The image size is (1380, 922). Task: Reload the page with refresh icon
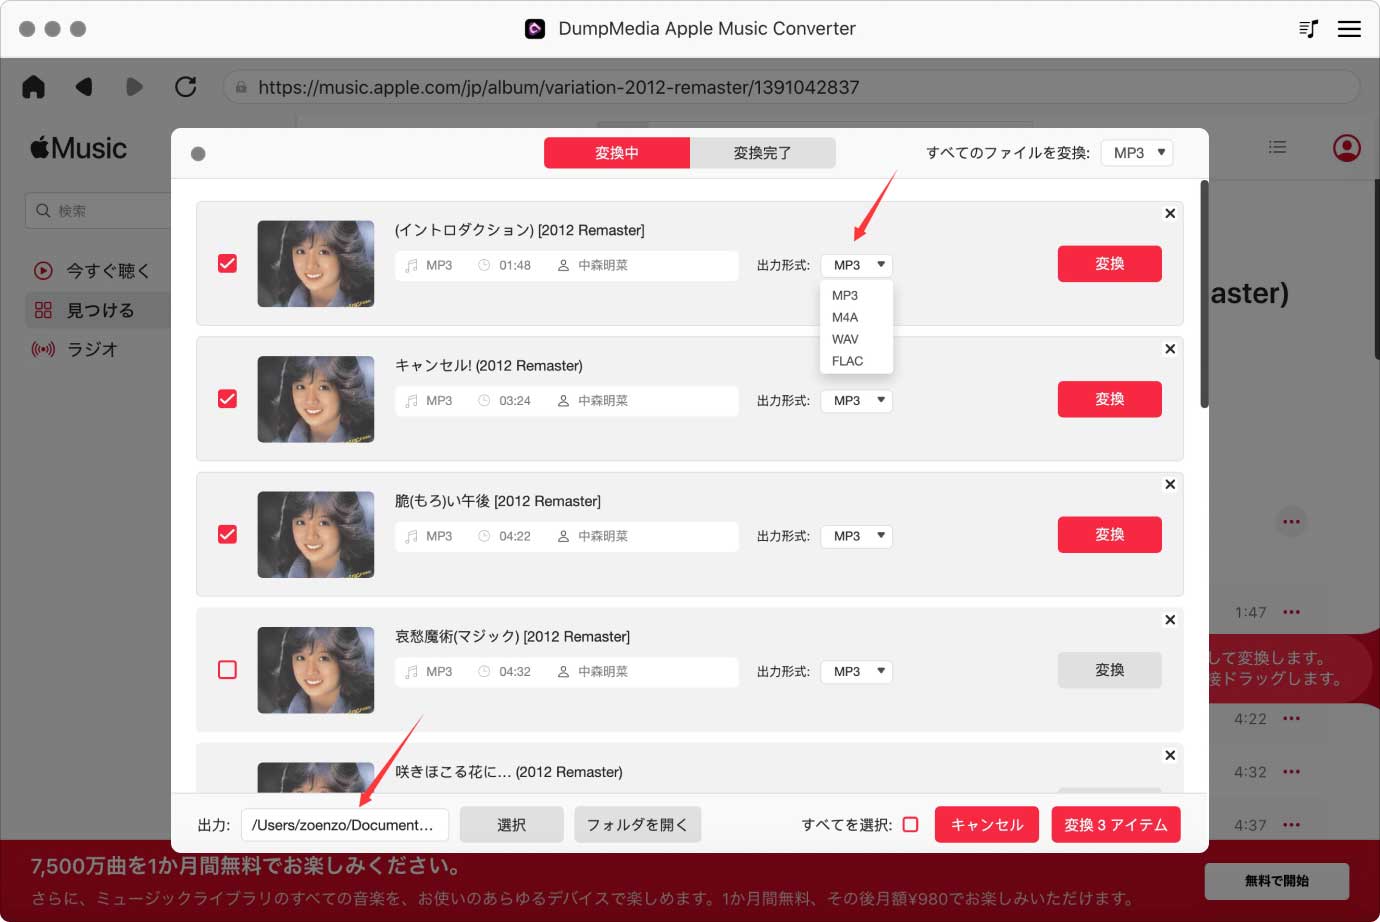point(185,87)
